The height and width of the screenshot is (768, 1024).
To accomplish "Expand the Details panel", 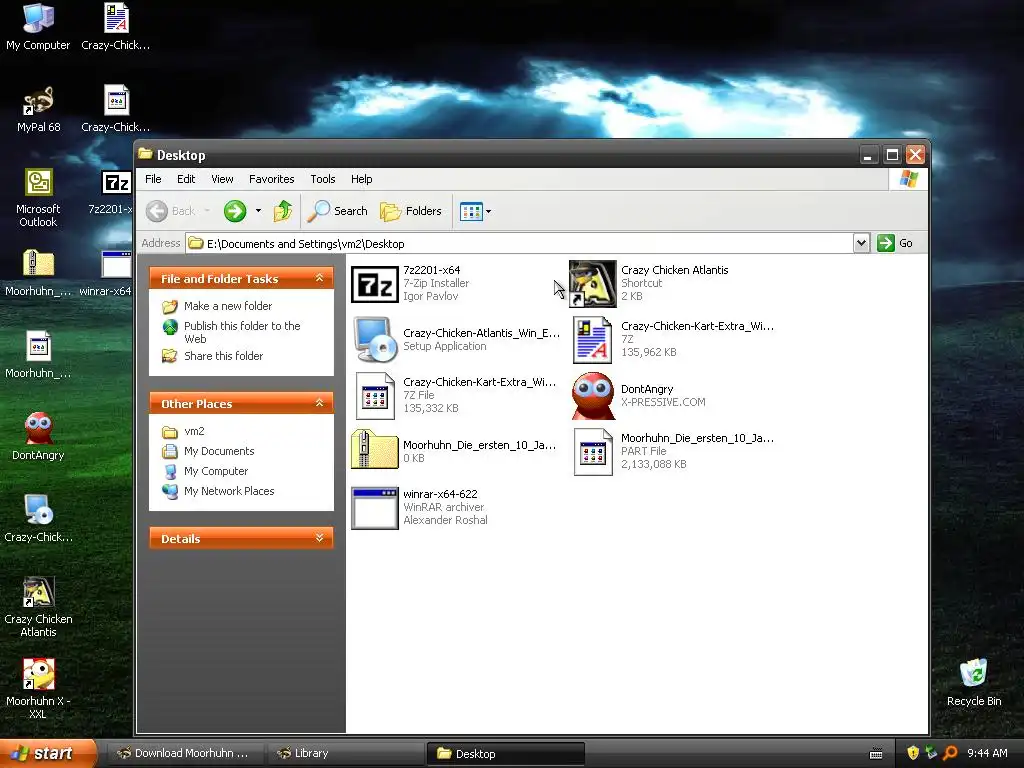I will coord(319,538).
